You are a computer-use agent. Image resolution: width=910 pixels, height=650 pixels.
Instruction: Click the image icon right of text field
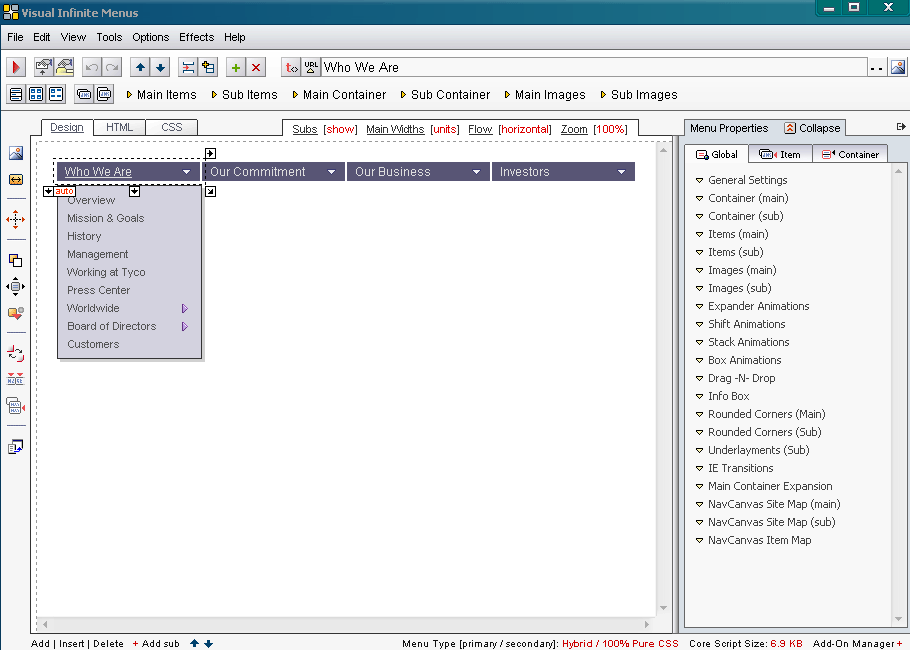898,67
